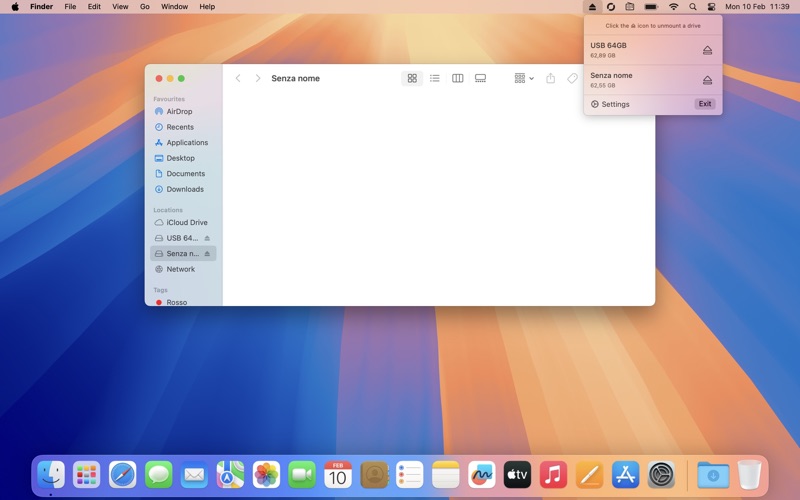Select the Senza nome row in the popup

pyautogui.click(x=653, y=80)
